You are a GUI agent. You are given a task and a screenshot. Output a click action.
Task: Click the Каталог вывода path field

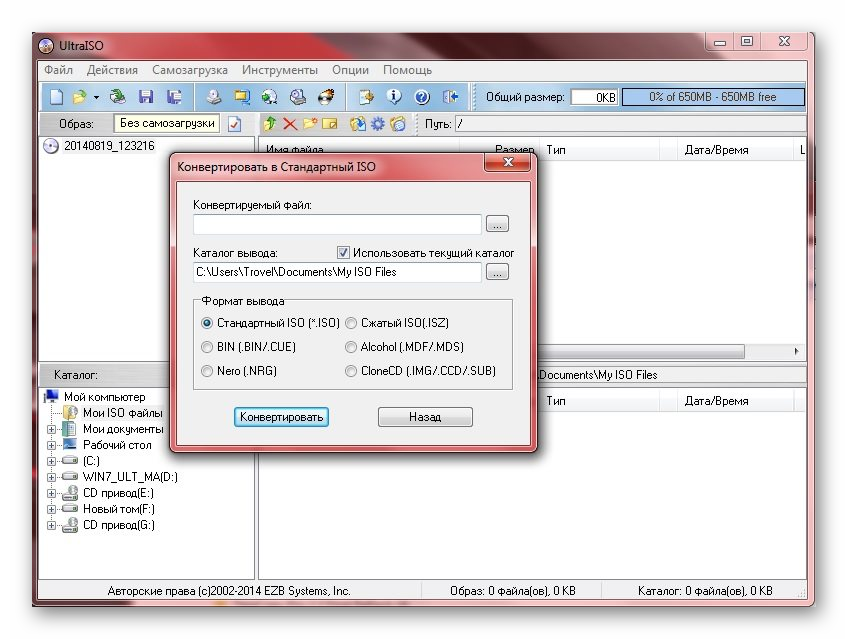337,272
